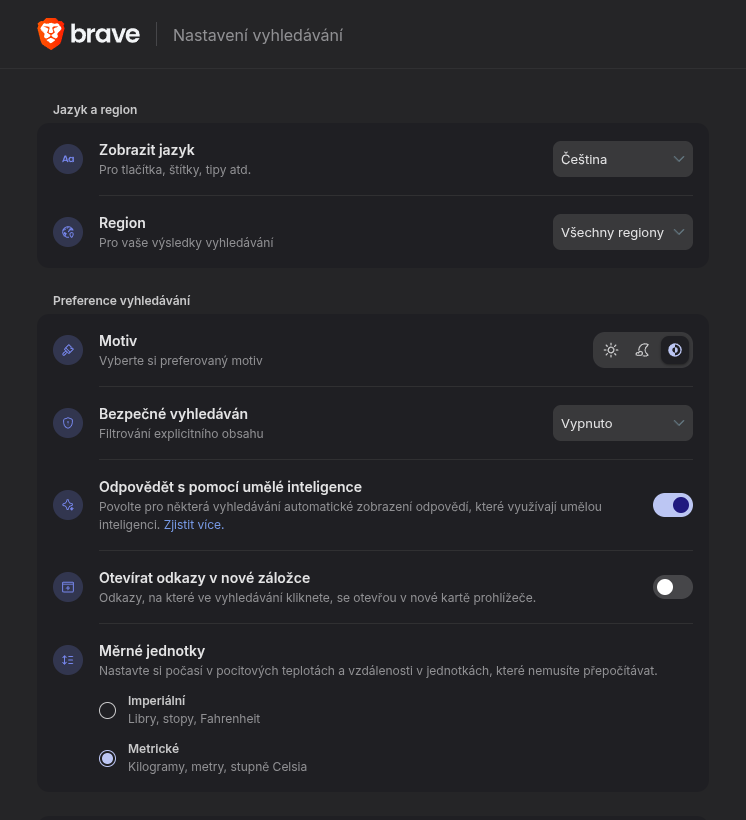Open the Čeština language dropdown
746x820 pixels.
622,159
